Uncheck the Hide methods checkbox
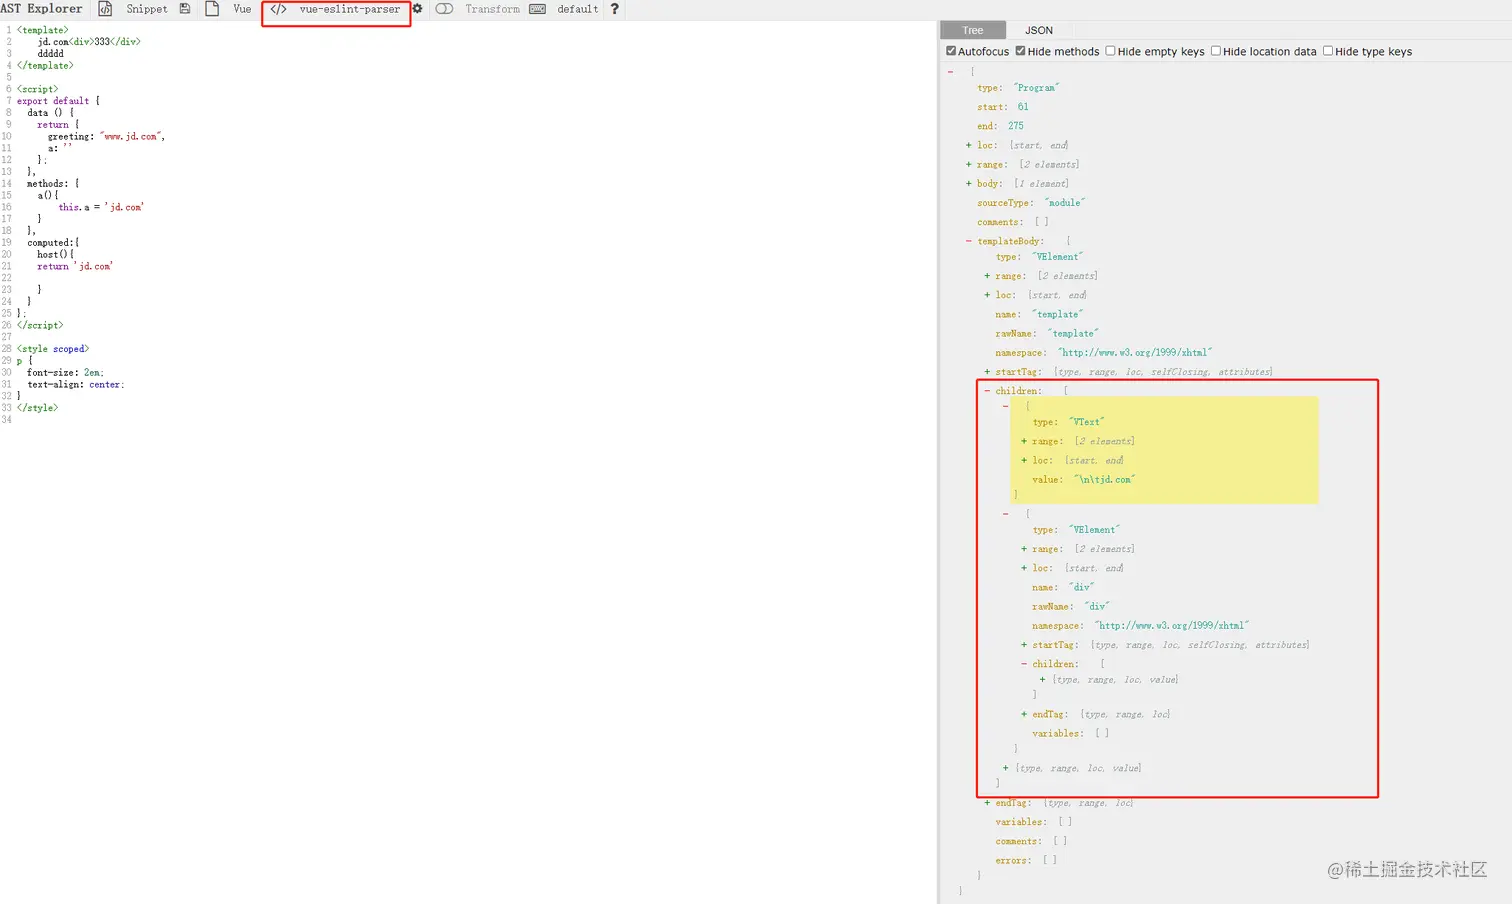 tap(1020, 51)
